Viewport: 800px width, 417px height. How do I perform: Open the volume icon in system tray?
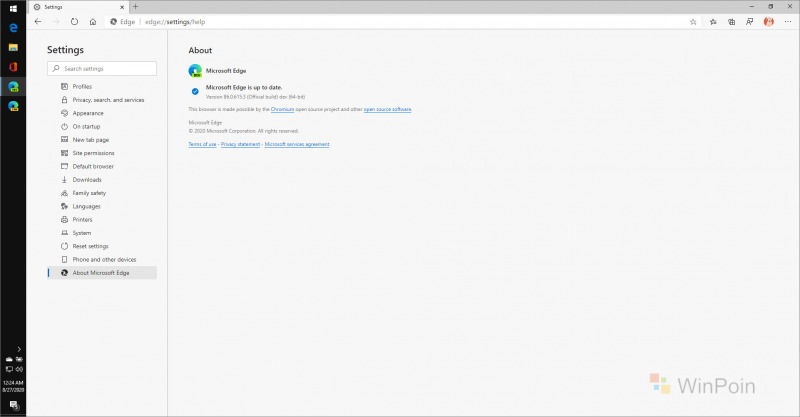[19, 369]
